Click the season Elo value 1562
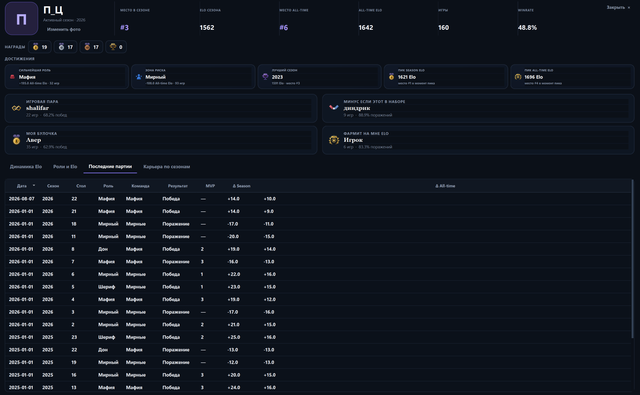Screen dimensions: 640x395 [x=207, y=27]
